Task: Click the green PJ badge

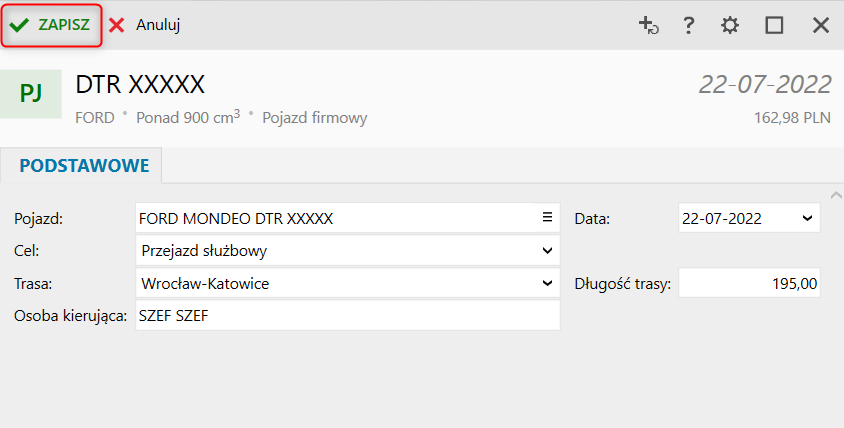Action: point(31,93)
